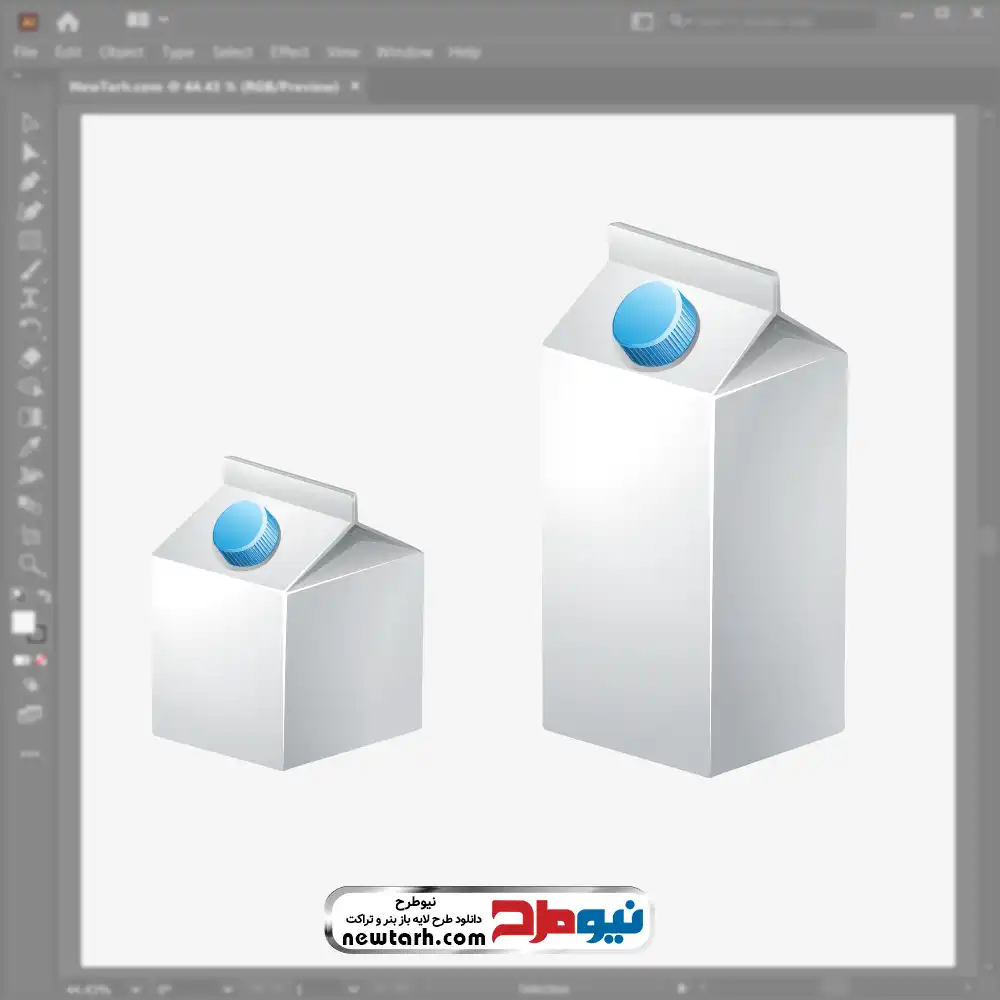Viewport: 1000px width, 1000px height.
Task: Open the Effect menu
Action: (x=289, y=53)
